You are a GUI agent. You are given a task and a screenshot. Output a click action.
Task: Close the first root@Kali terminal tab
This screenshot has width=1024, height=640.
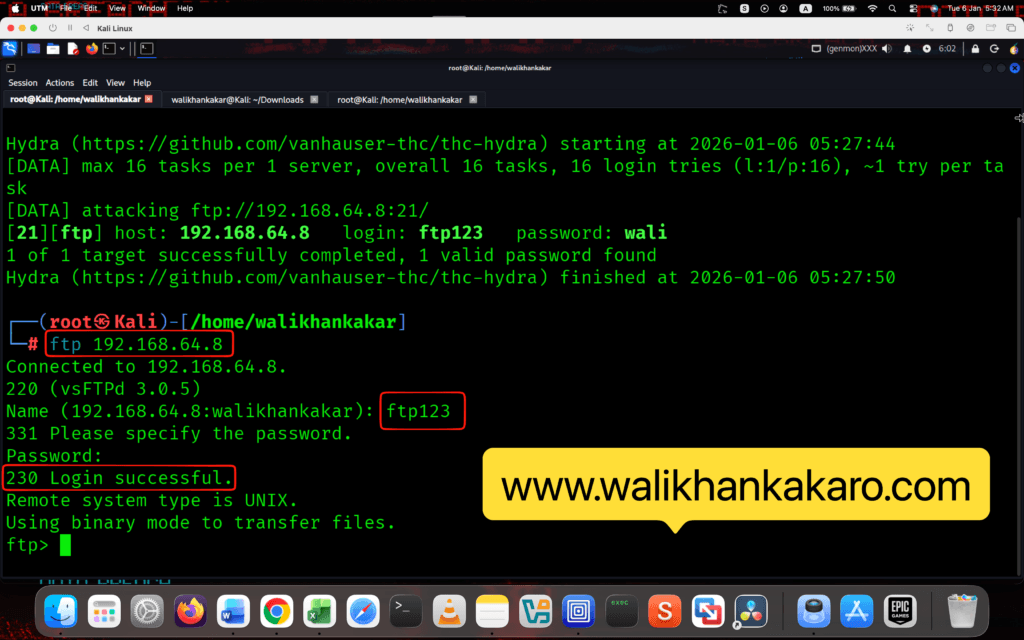149,100
